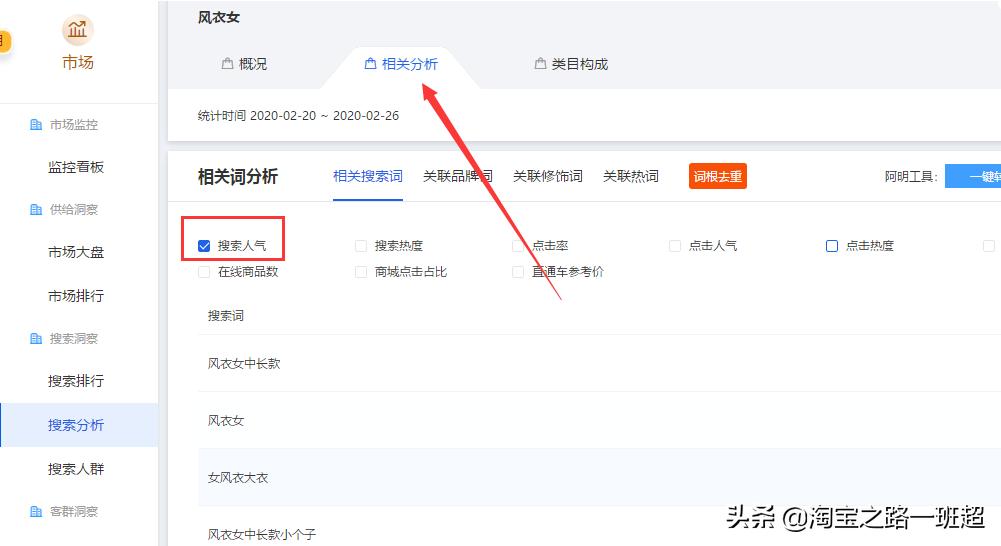The height and width of the screenshot is (546, 1001).
Task: Open 市场排行 in the sidebar
Action: [76, 296]
